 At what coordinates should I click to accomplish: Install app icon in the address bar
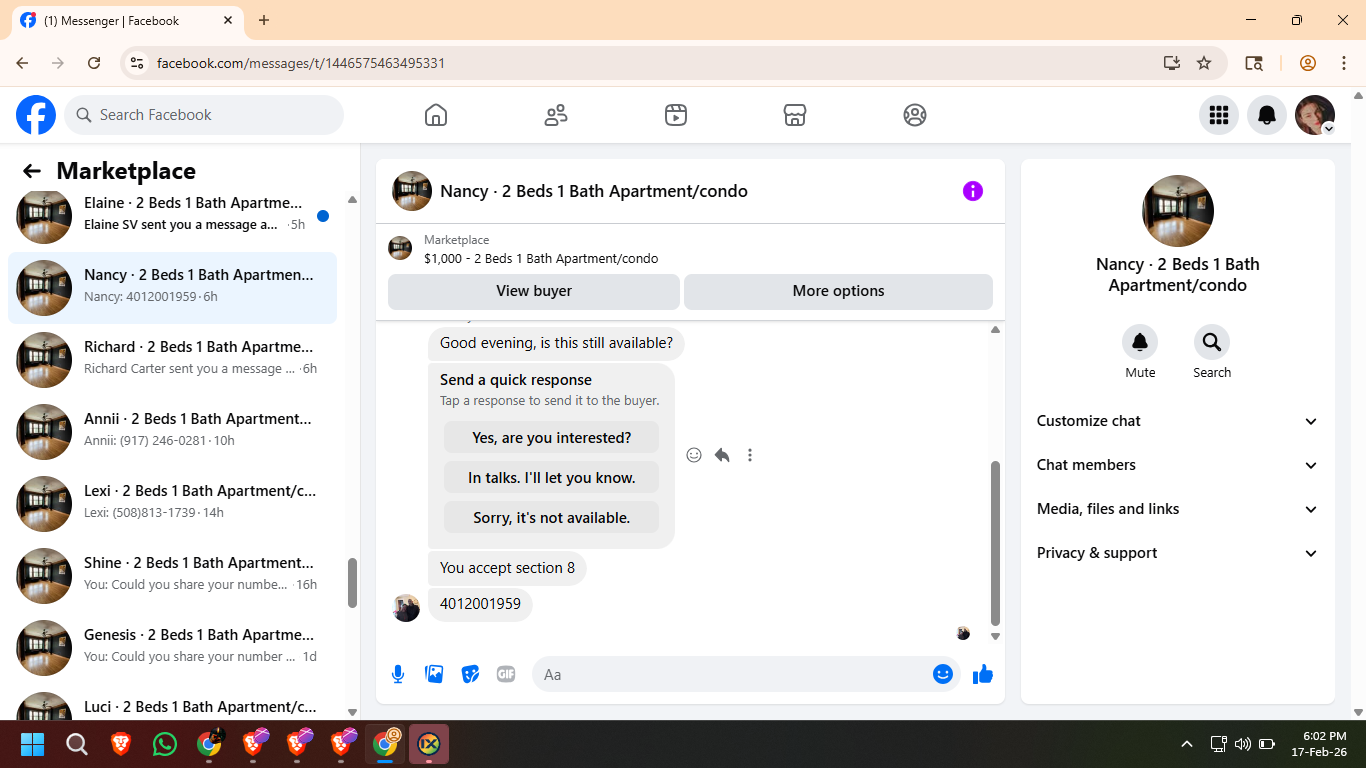click(x=1172, y=63)
